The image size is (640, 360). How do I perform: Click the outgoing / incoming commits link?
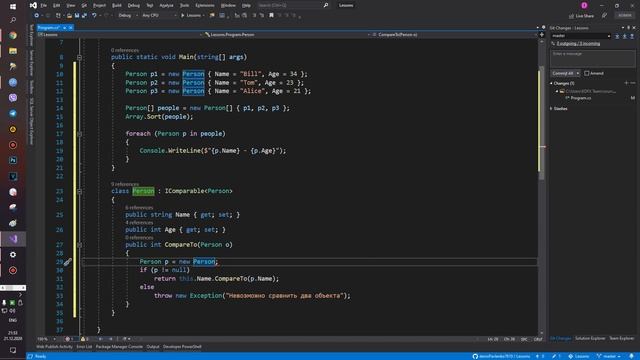(578, 44)
